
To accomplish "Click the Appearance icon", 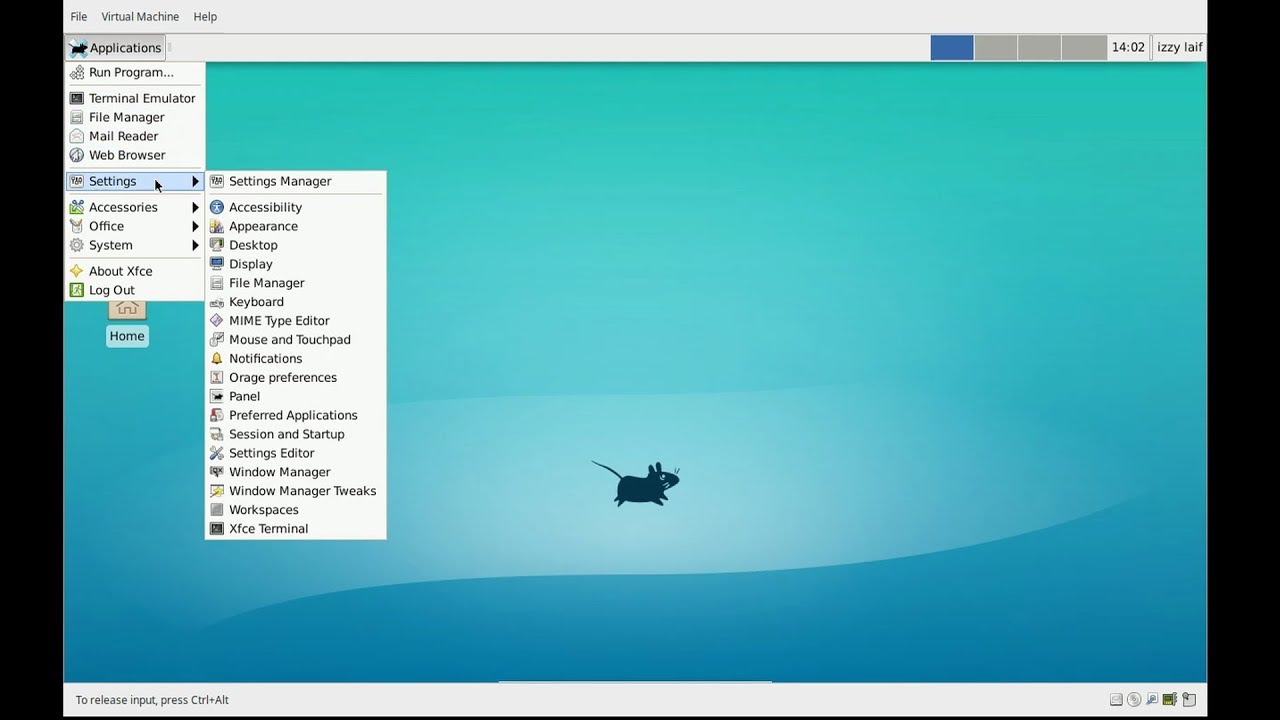I will pyautogui.click(x=217, y=226).
